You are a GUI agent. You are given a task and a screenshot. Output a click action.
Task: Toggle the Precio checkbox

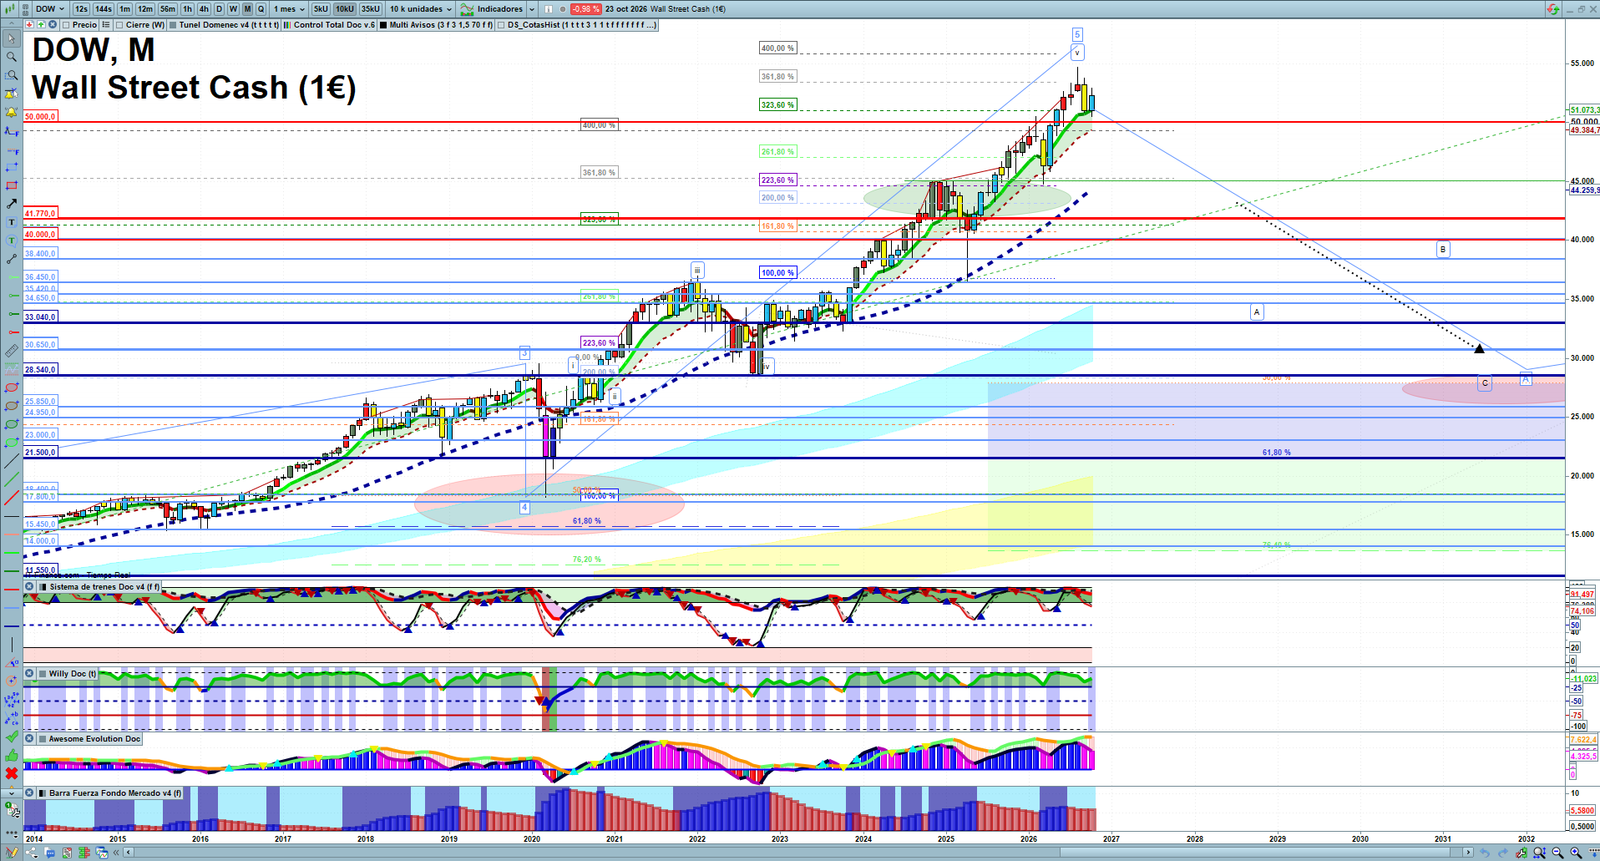[66, 25]
